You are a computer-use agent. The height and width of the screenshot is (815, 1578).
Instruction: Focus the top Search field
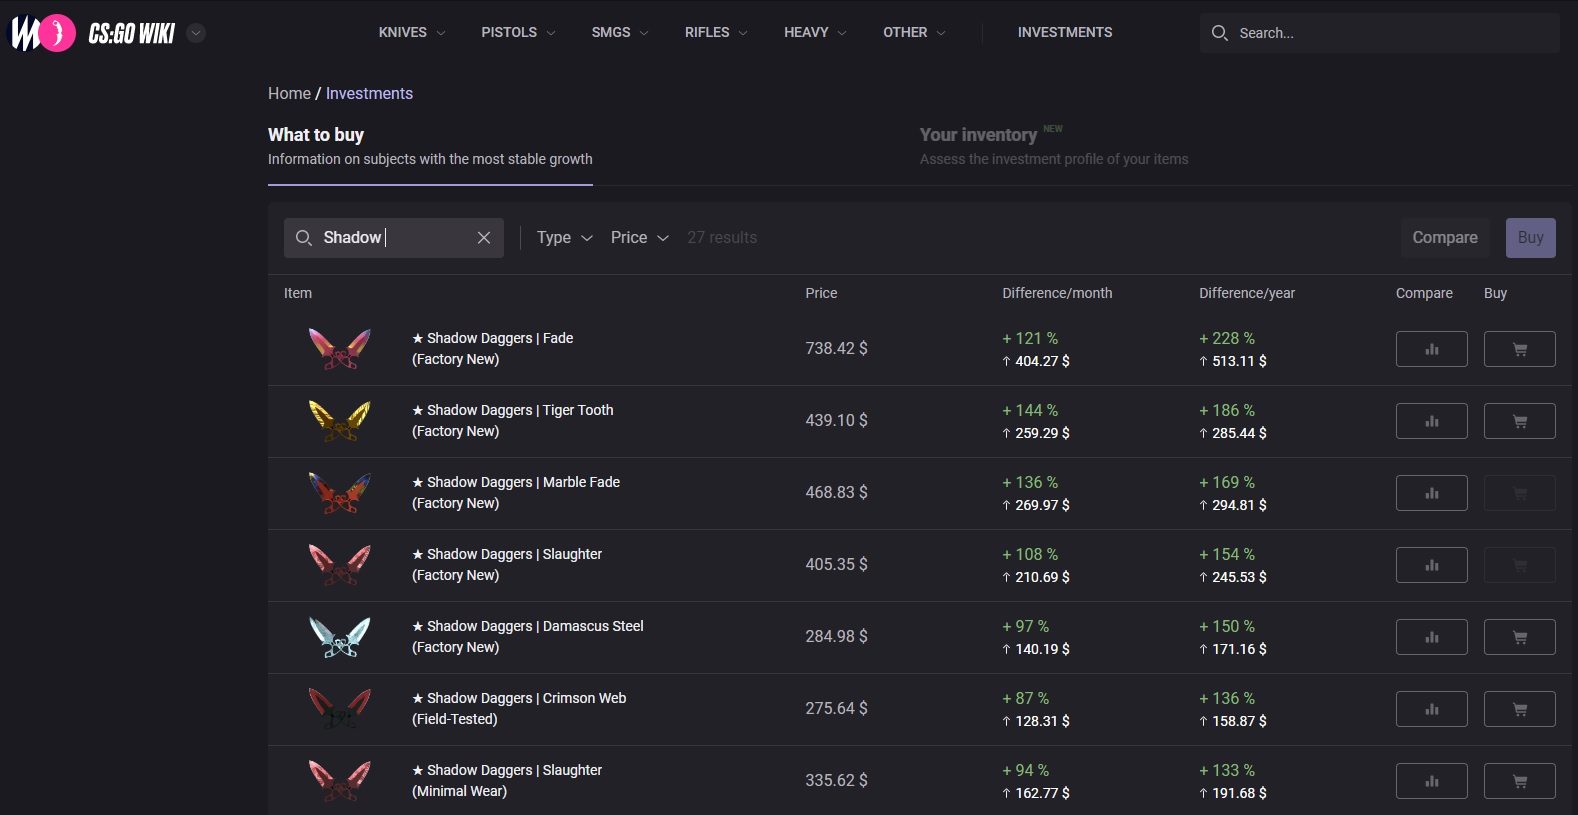1380,33
